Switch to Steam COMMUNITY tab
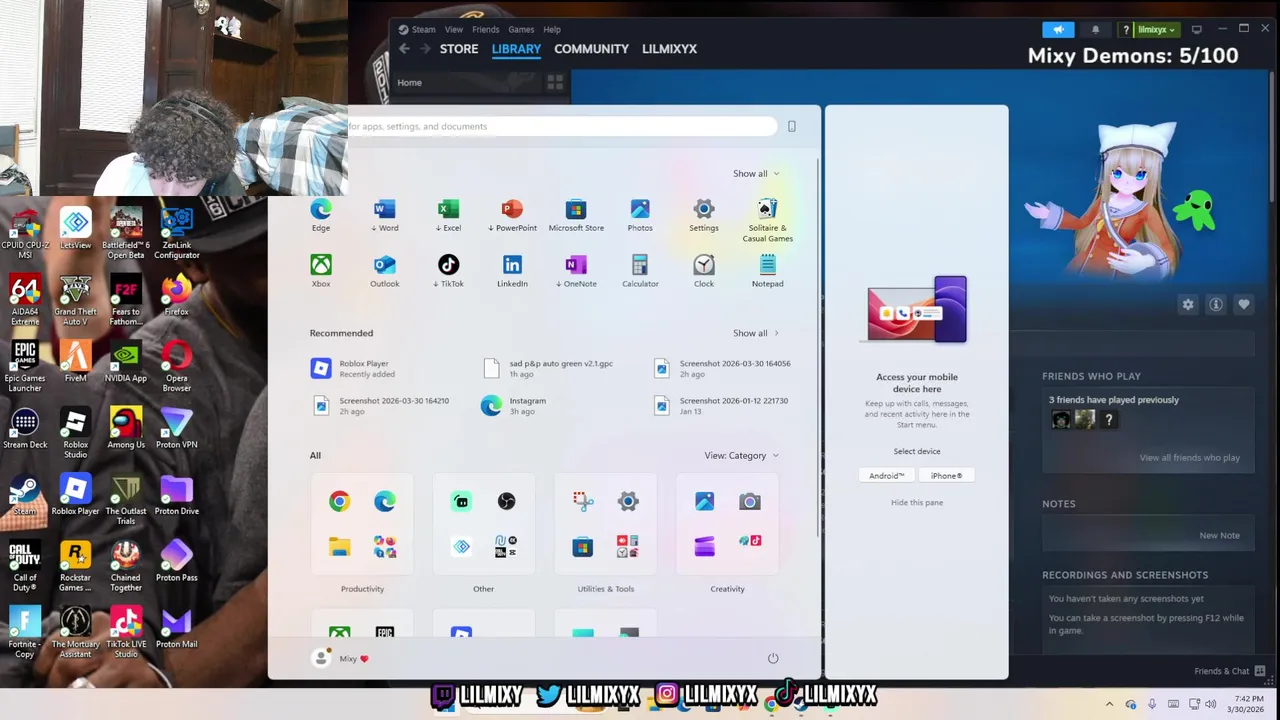This screenshot has width=1280, height=720. 591,49
